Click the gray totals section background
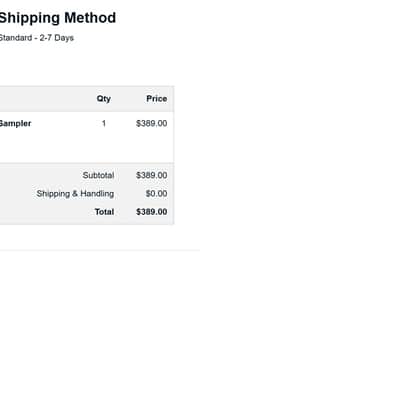 87,194
